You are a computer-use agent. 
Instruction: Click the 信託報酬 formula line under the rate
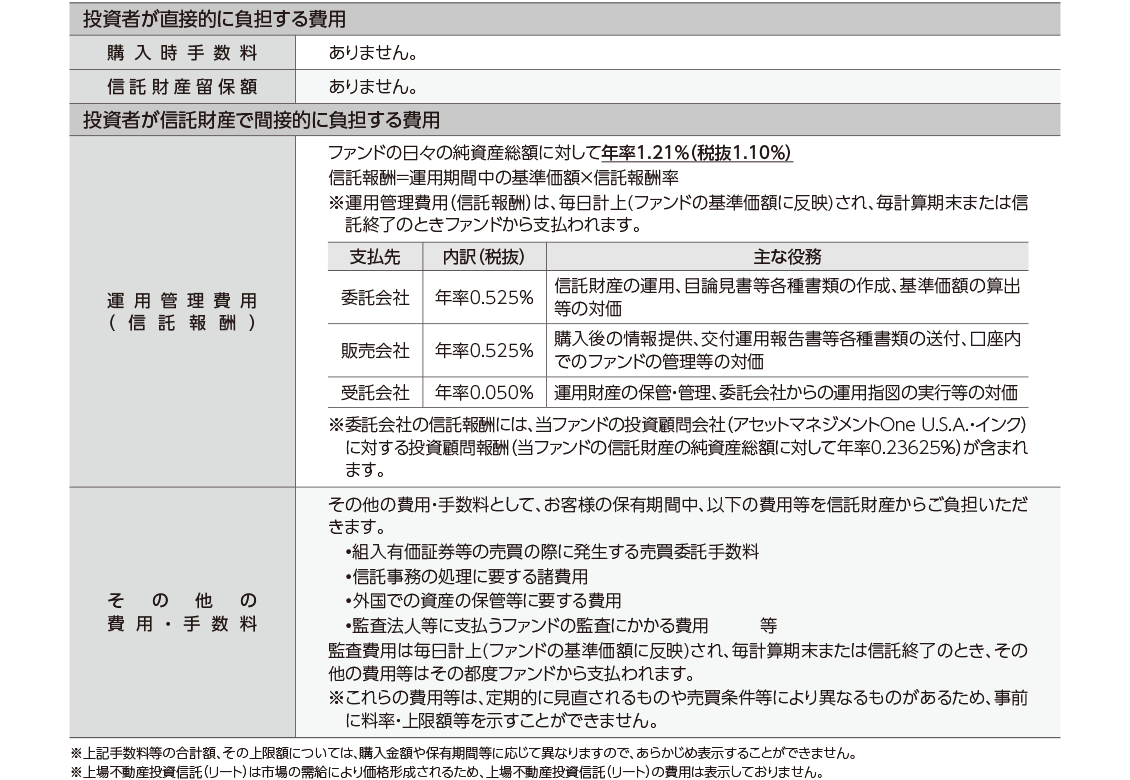504,178
